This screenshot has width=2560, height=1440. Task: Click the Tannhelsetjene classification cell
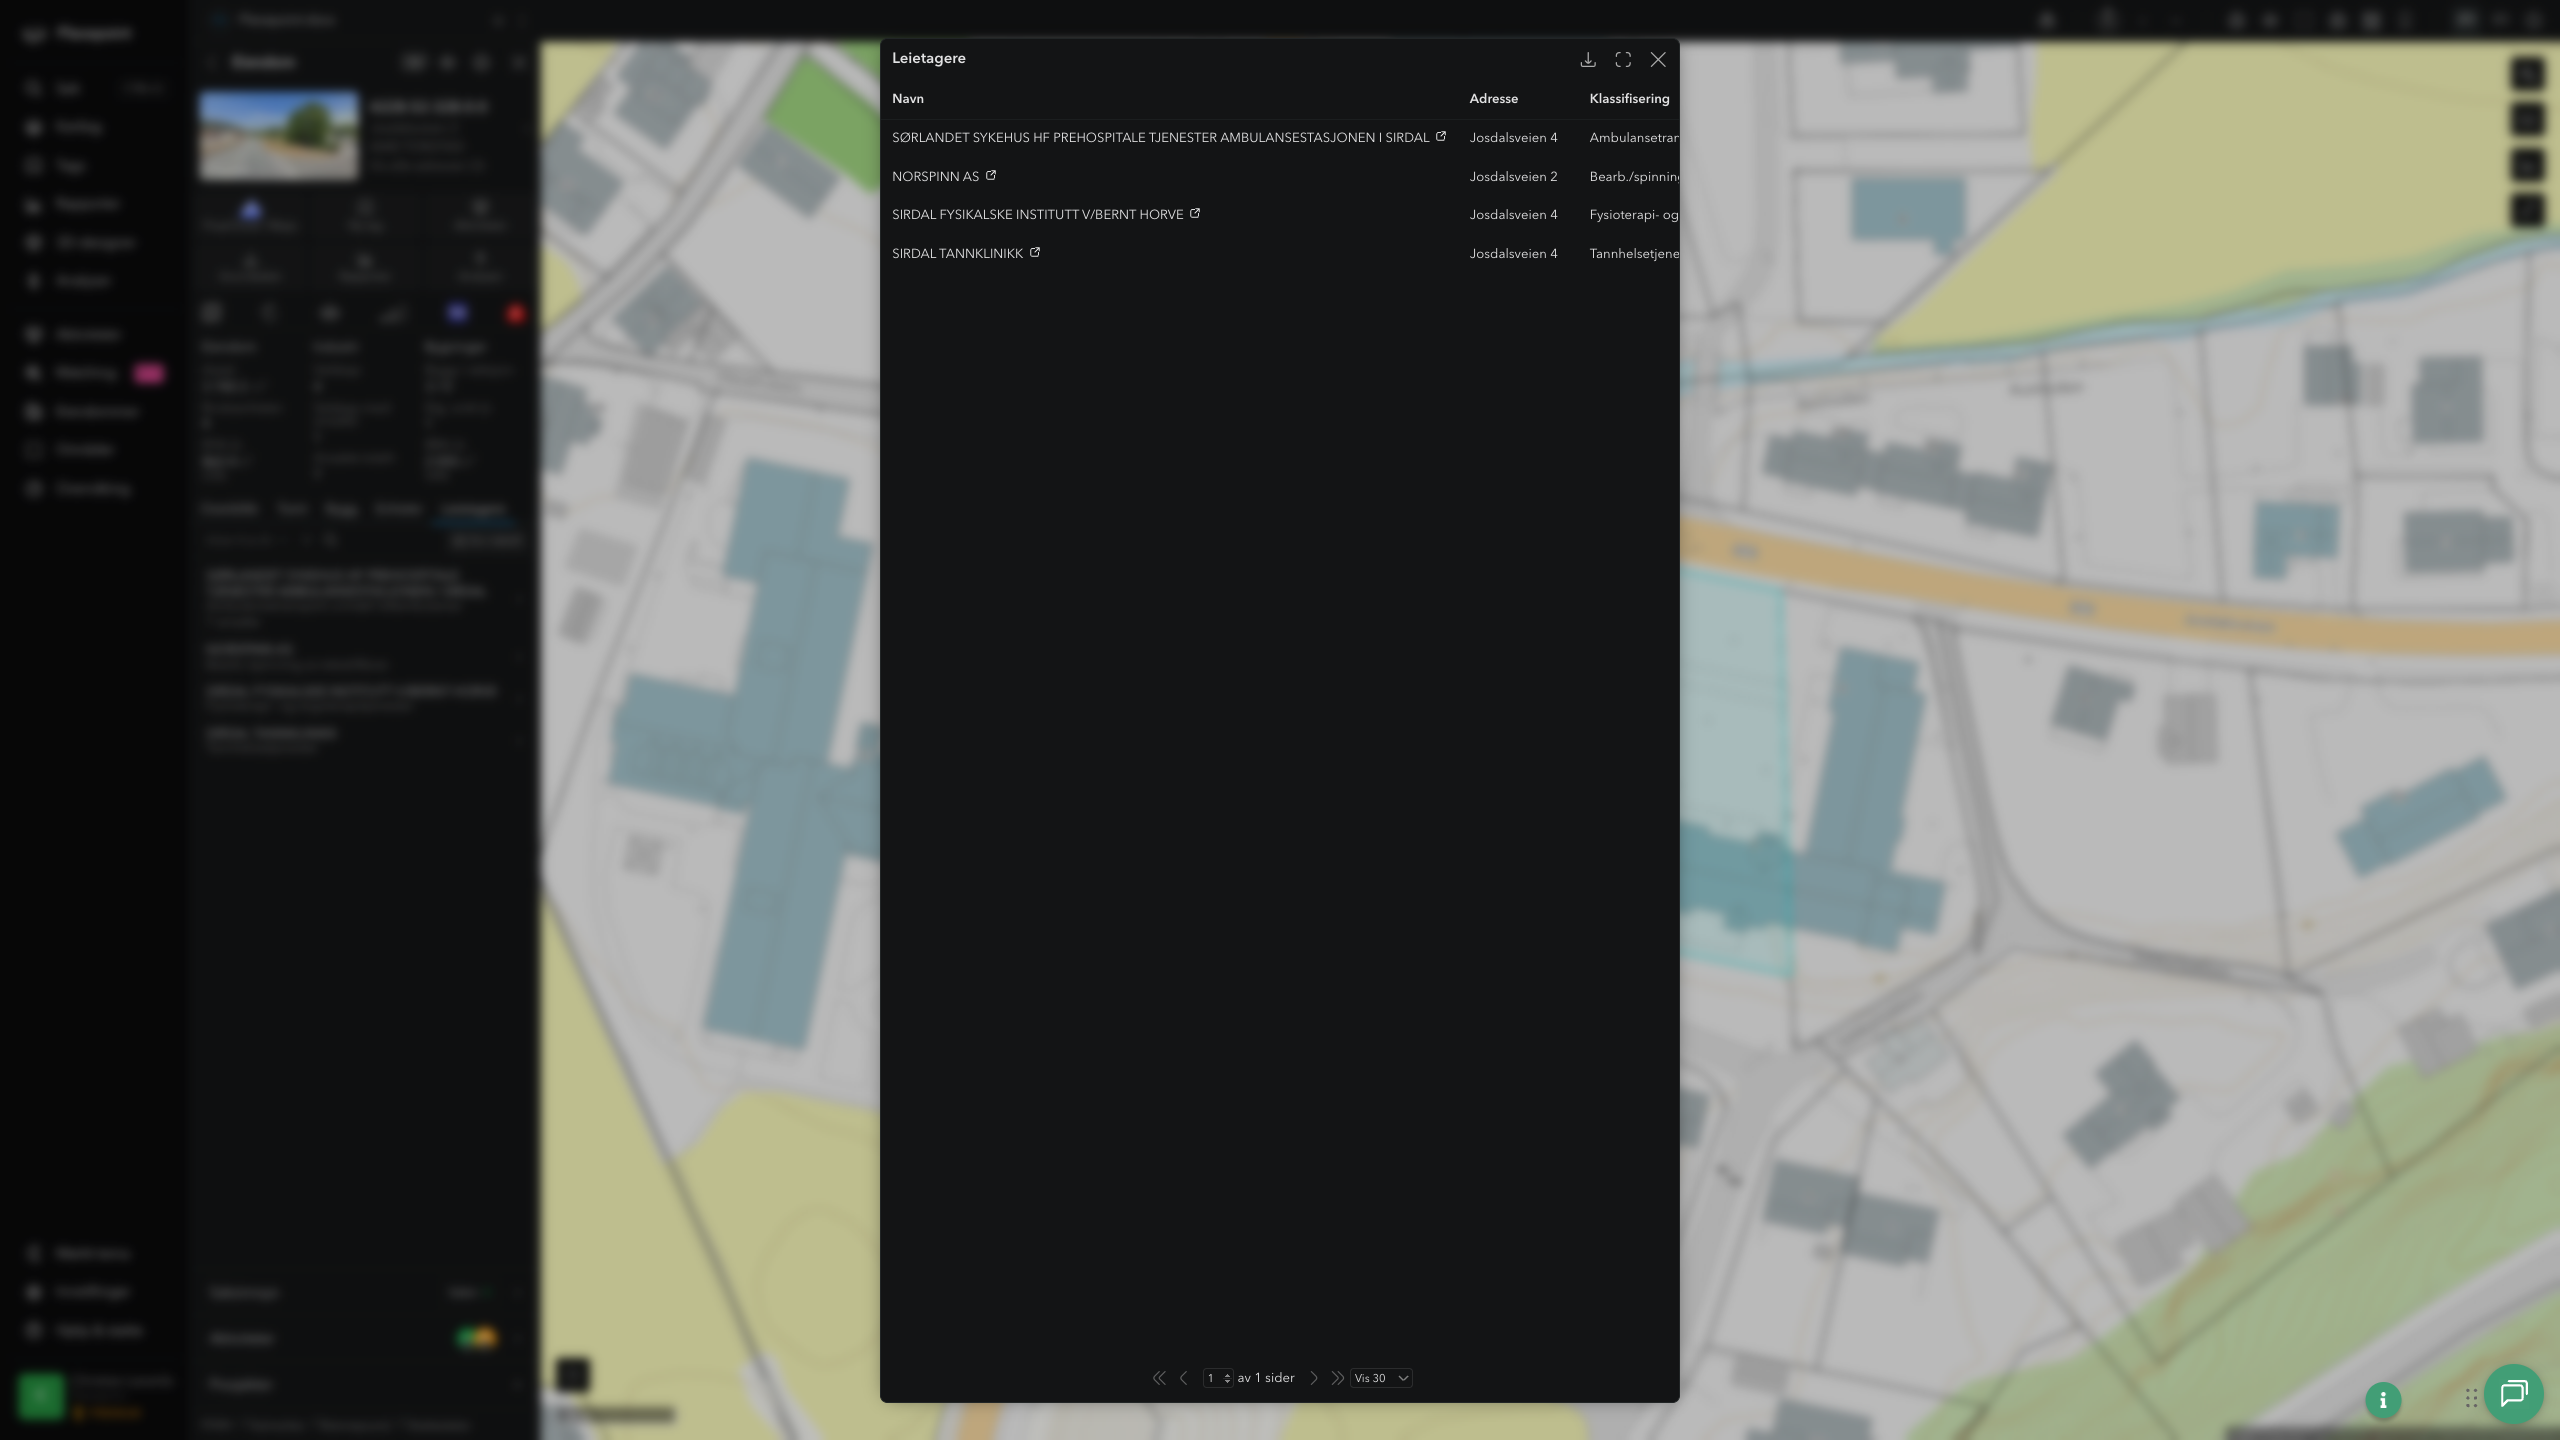tap(1634, 254)
